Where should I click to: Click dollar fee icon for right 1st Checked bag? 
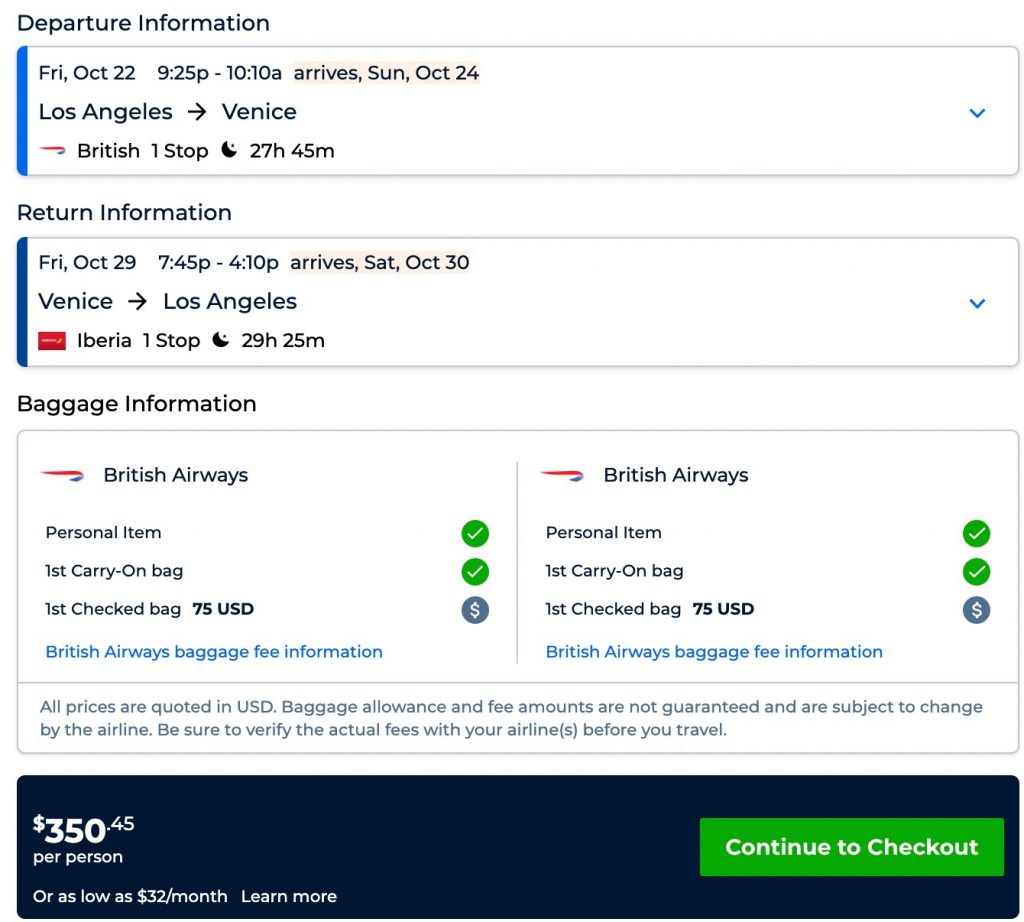click(x=976, y=610)
